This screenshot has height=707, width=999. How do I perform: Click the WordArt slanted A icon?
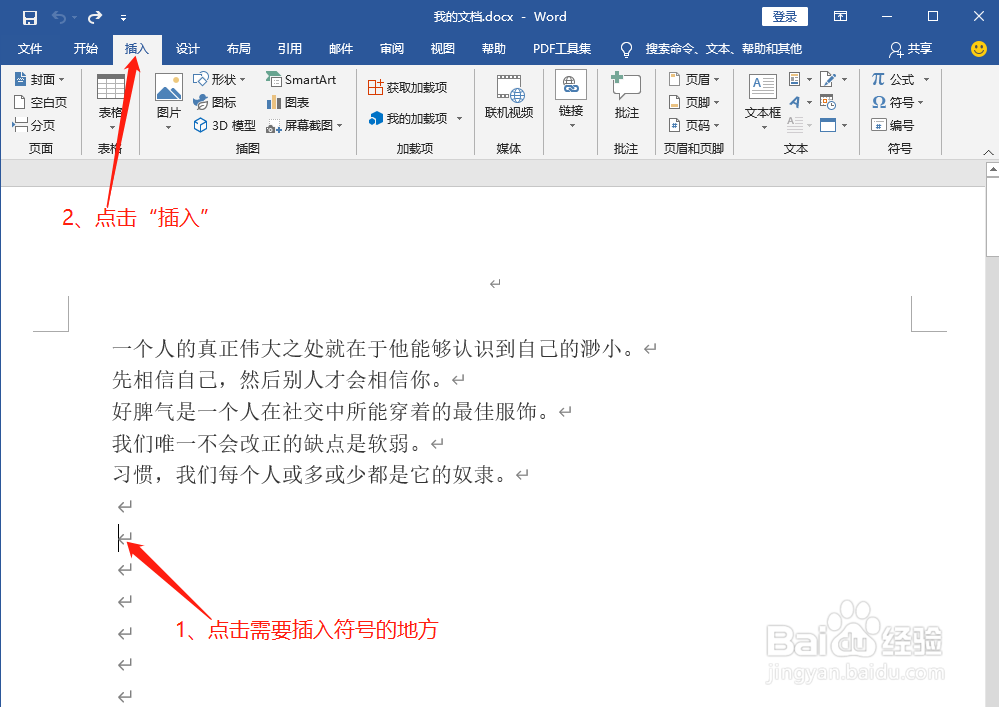794,103
